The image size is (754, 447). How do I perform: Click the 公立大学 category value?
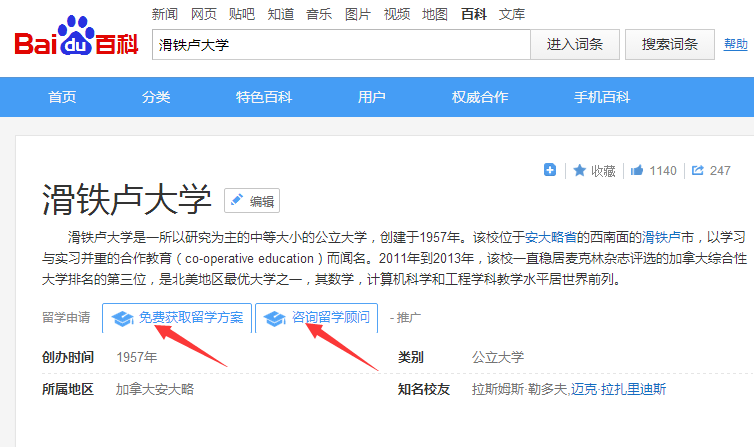coord(498,357)
